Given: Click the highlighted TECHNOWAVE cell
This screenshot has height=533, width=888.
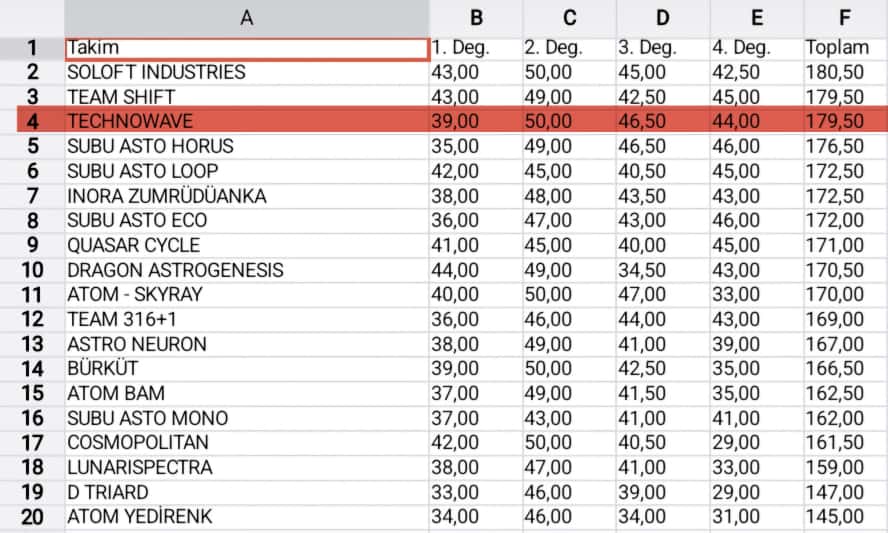Looking at the screenshot, I should point(246,121).
